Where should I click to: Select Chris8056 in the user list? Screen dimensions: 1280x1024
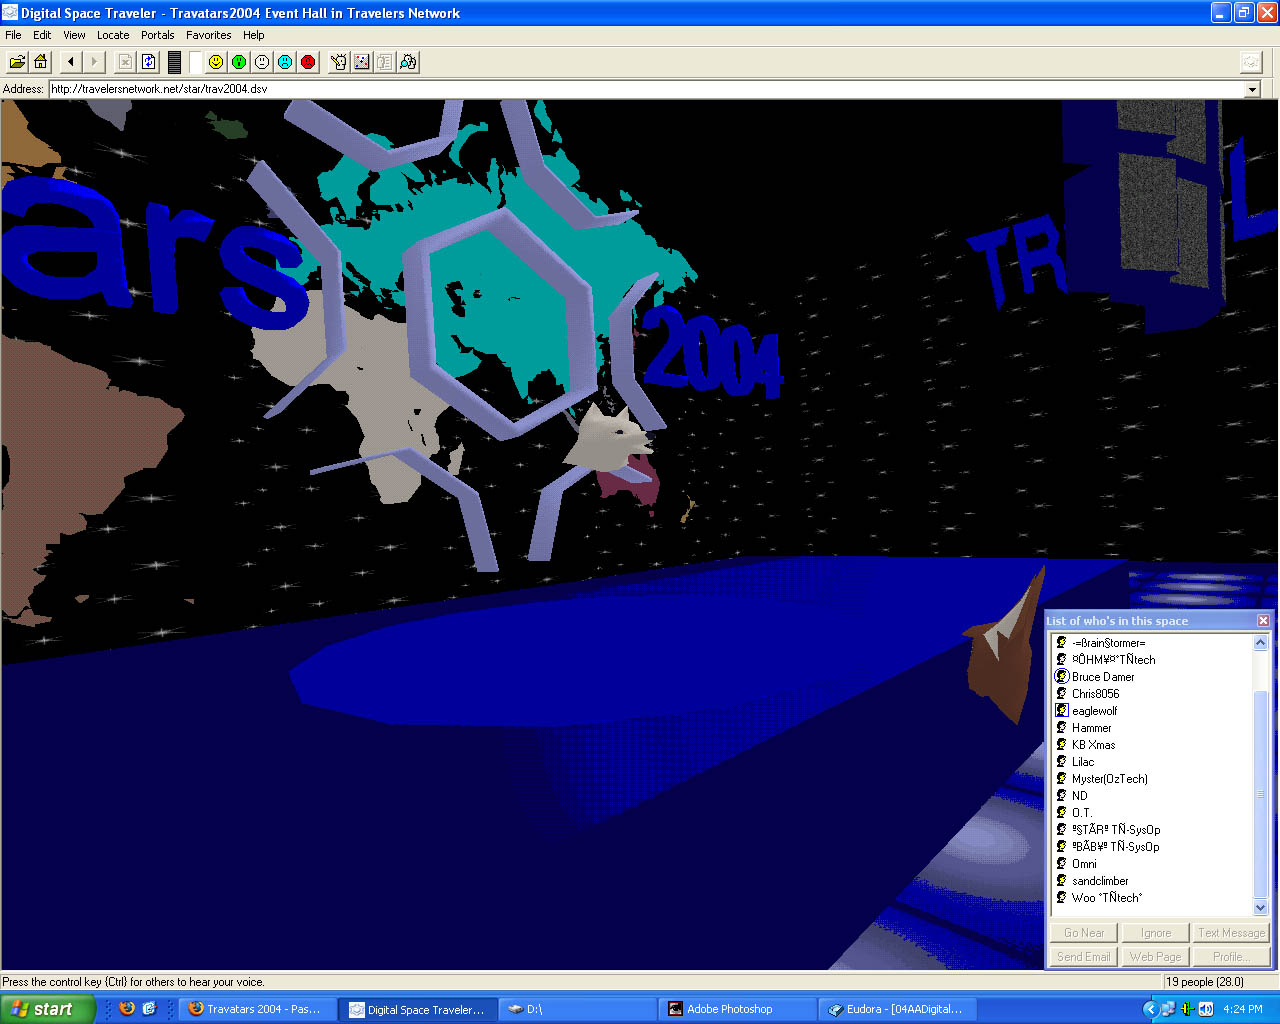(1095, 694)
